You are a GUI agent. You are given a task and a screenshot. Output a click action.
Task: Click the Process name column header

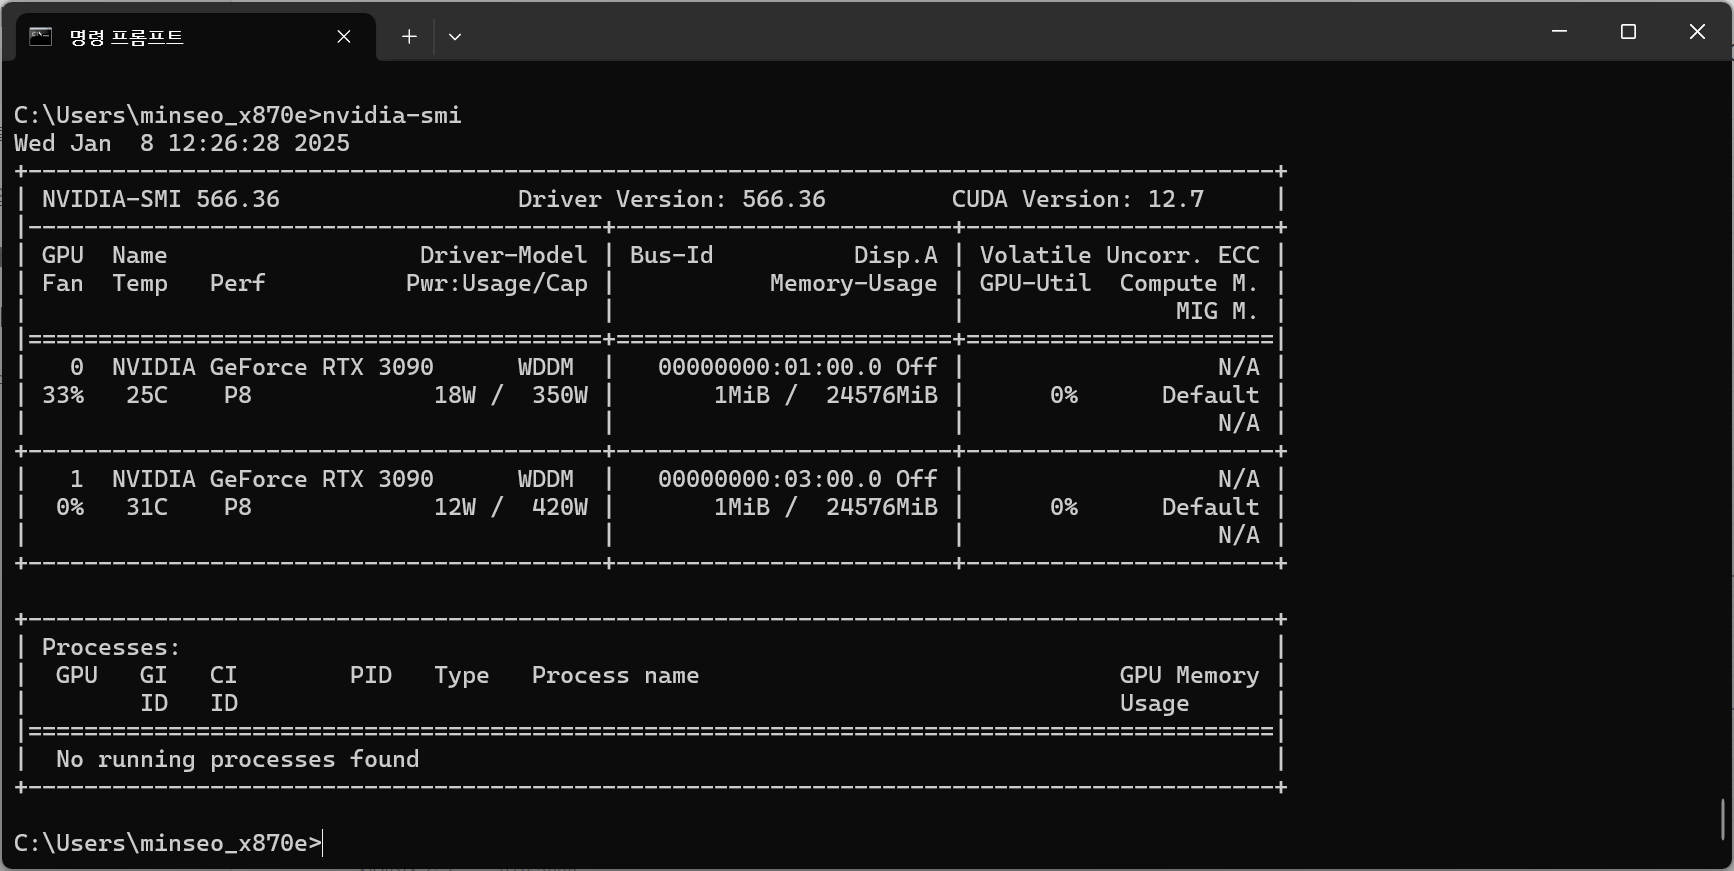tap(615, 675)
